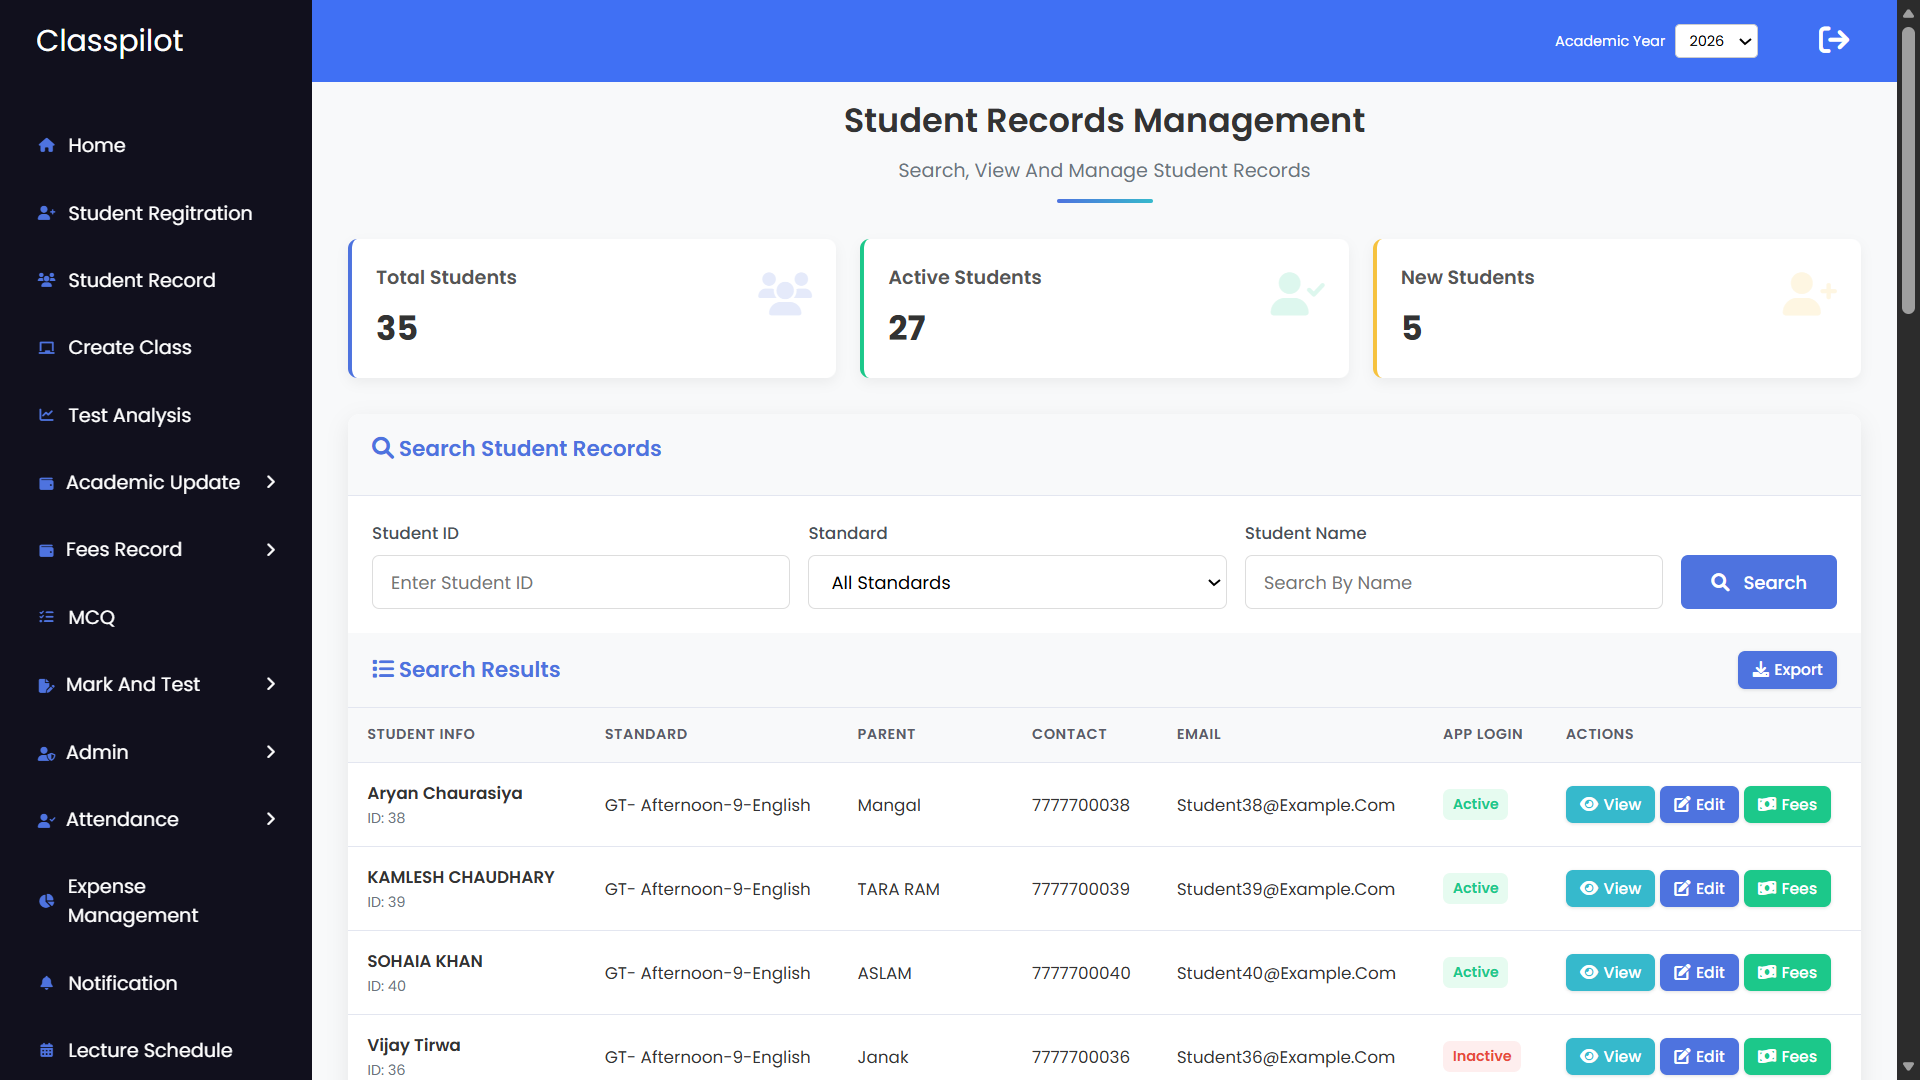Click the Attendance user-check icon

[x=46, y=820]
